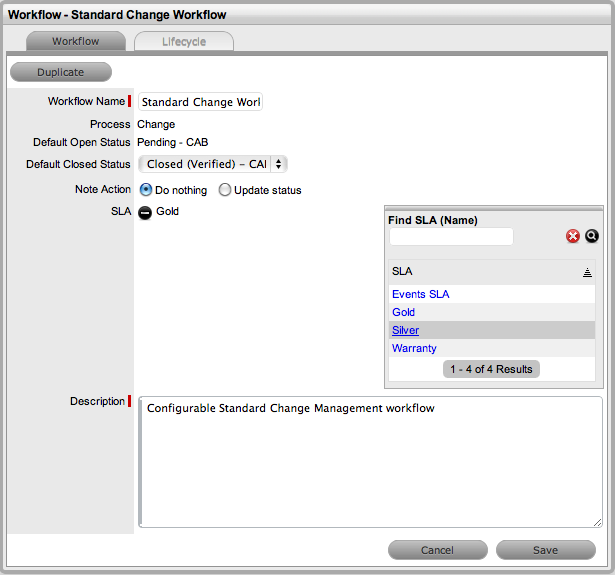Click the Cancel button
This screenshot has height=575, width=615.
pos(438,550)
